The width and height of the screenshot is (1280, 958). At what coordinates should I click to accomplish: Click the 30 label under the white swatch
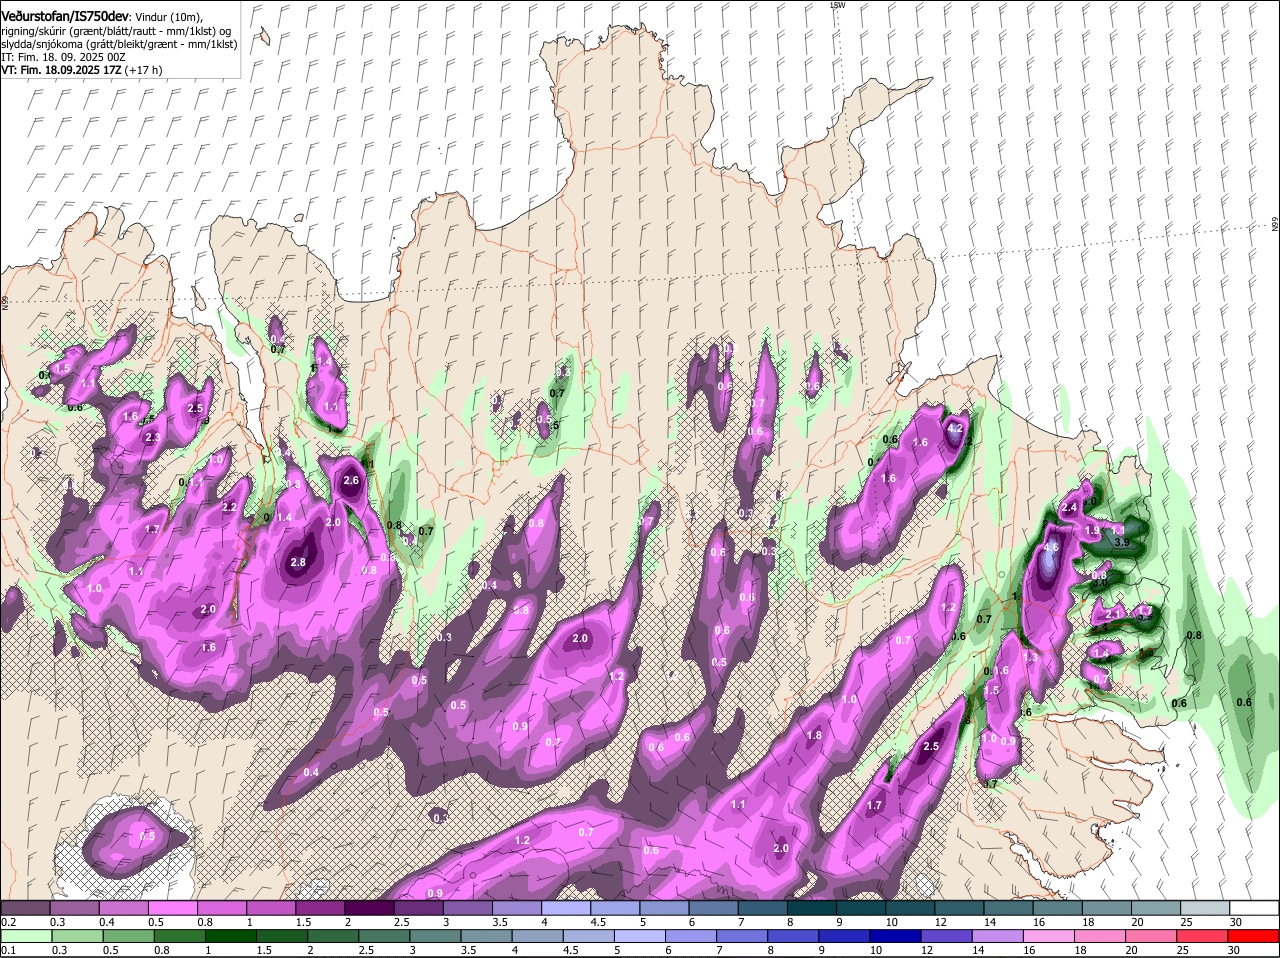[1234, 921]
